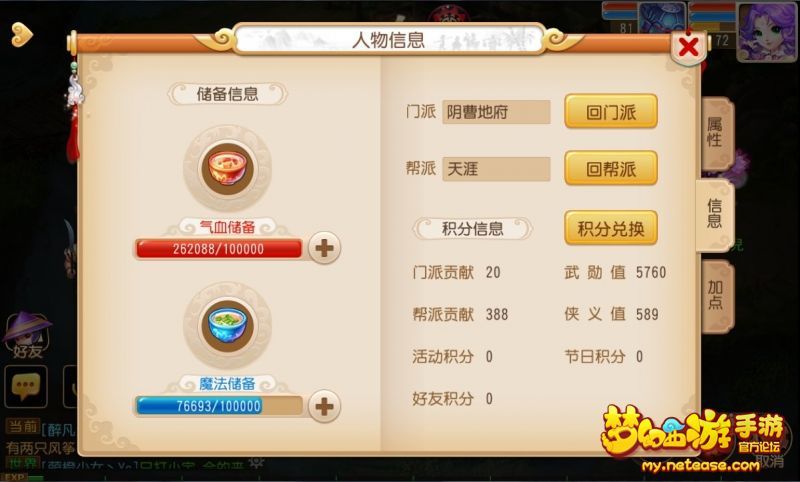Switch to the 信息 tab

[x=715, y=214]
